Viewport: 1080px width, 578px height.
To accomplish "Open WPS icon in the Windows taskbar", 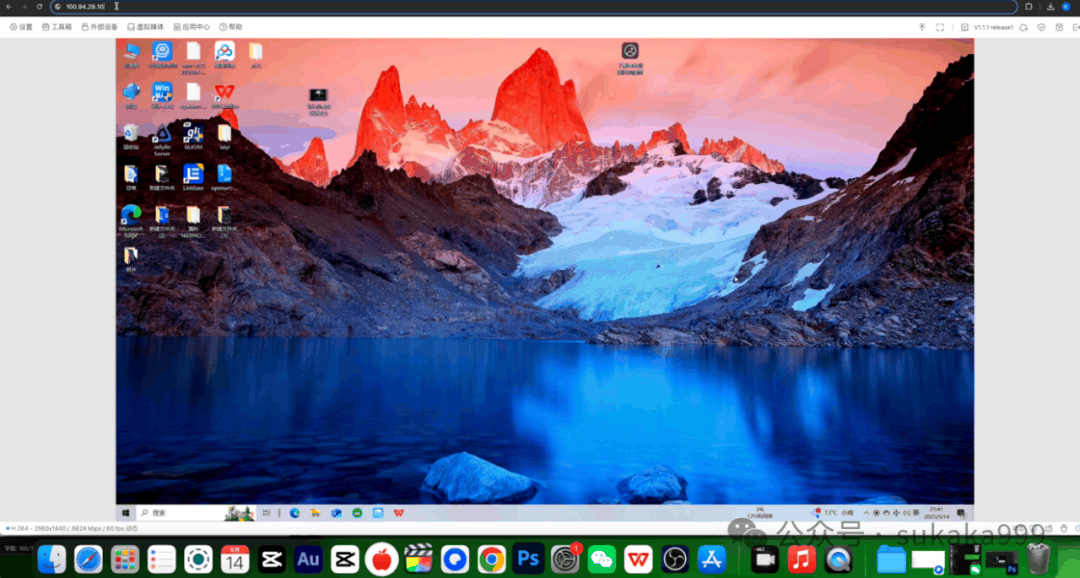I will click(399, 513).
